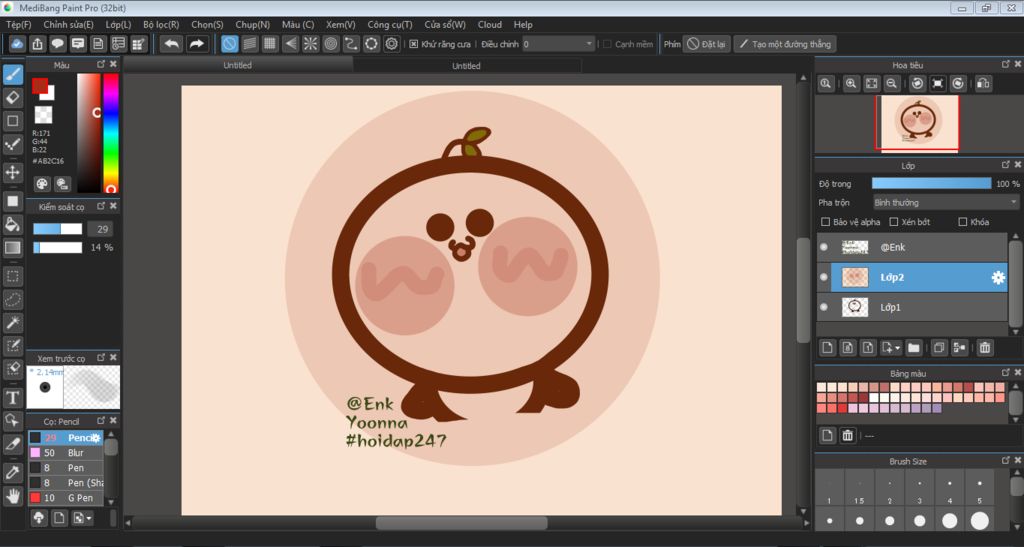Toggle the Cạnh mềm checkbox
This screenshot has height=547, width=1024.
(607, 44)
